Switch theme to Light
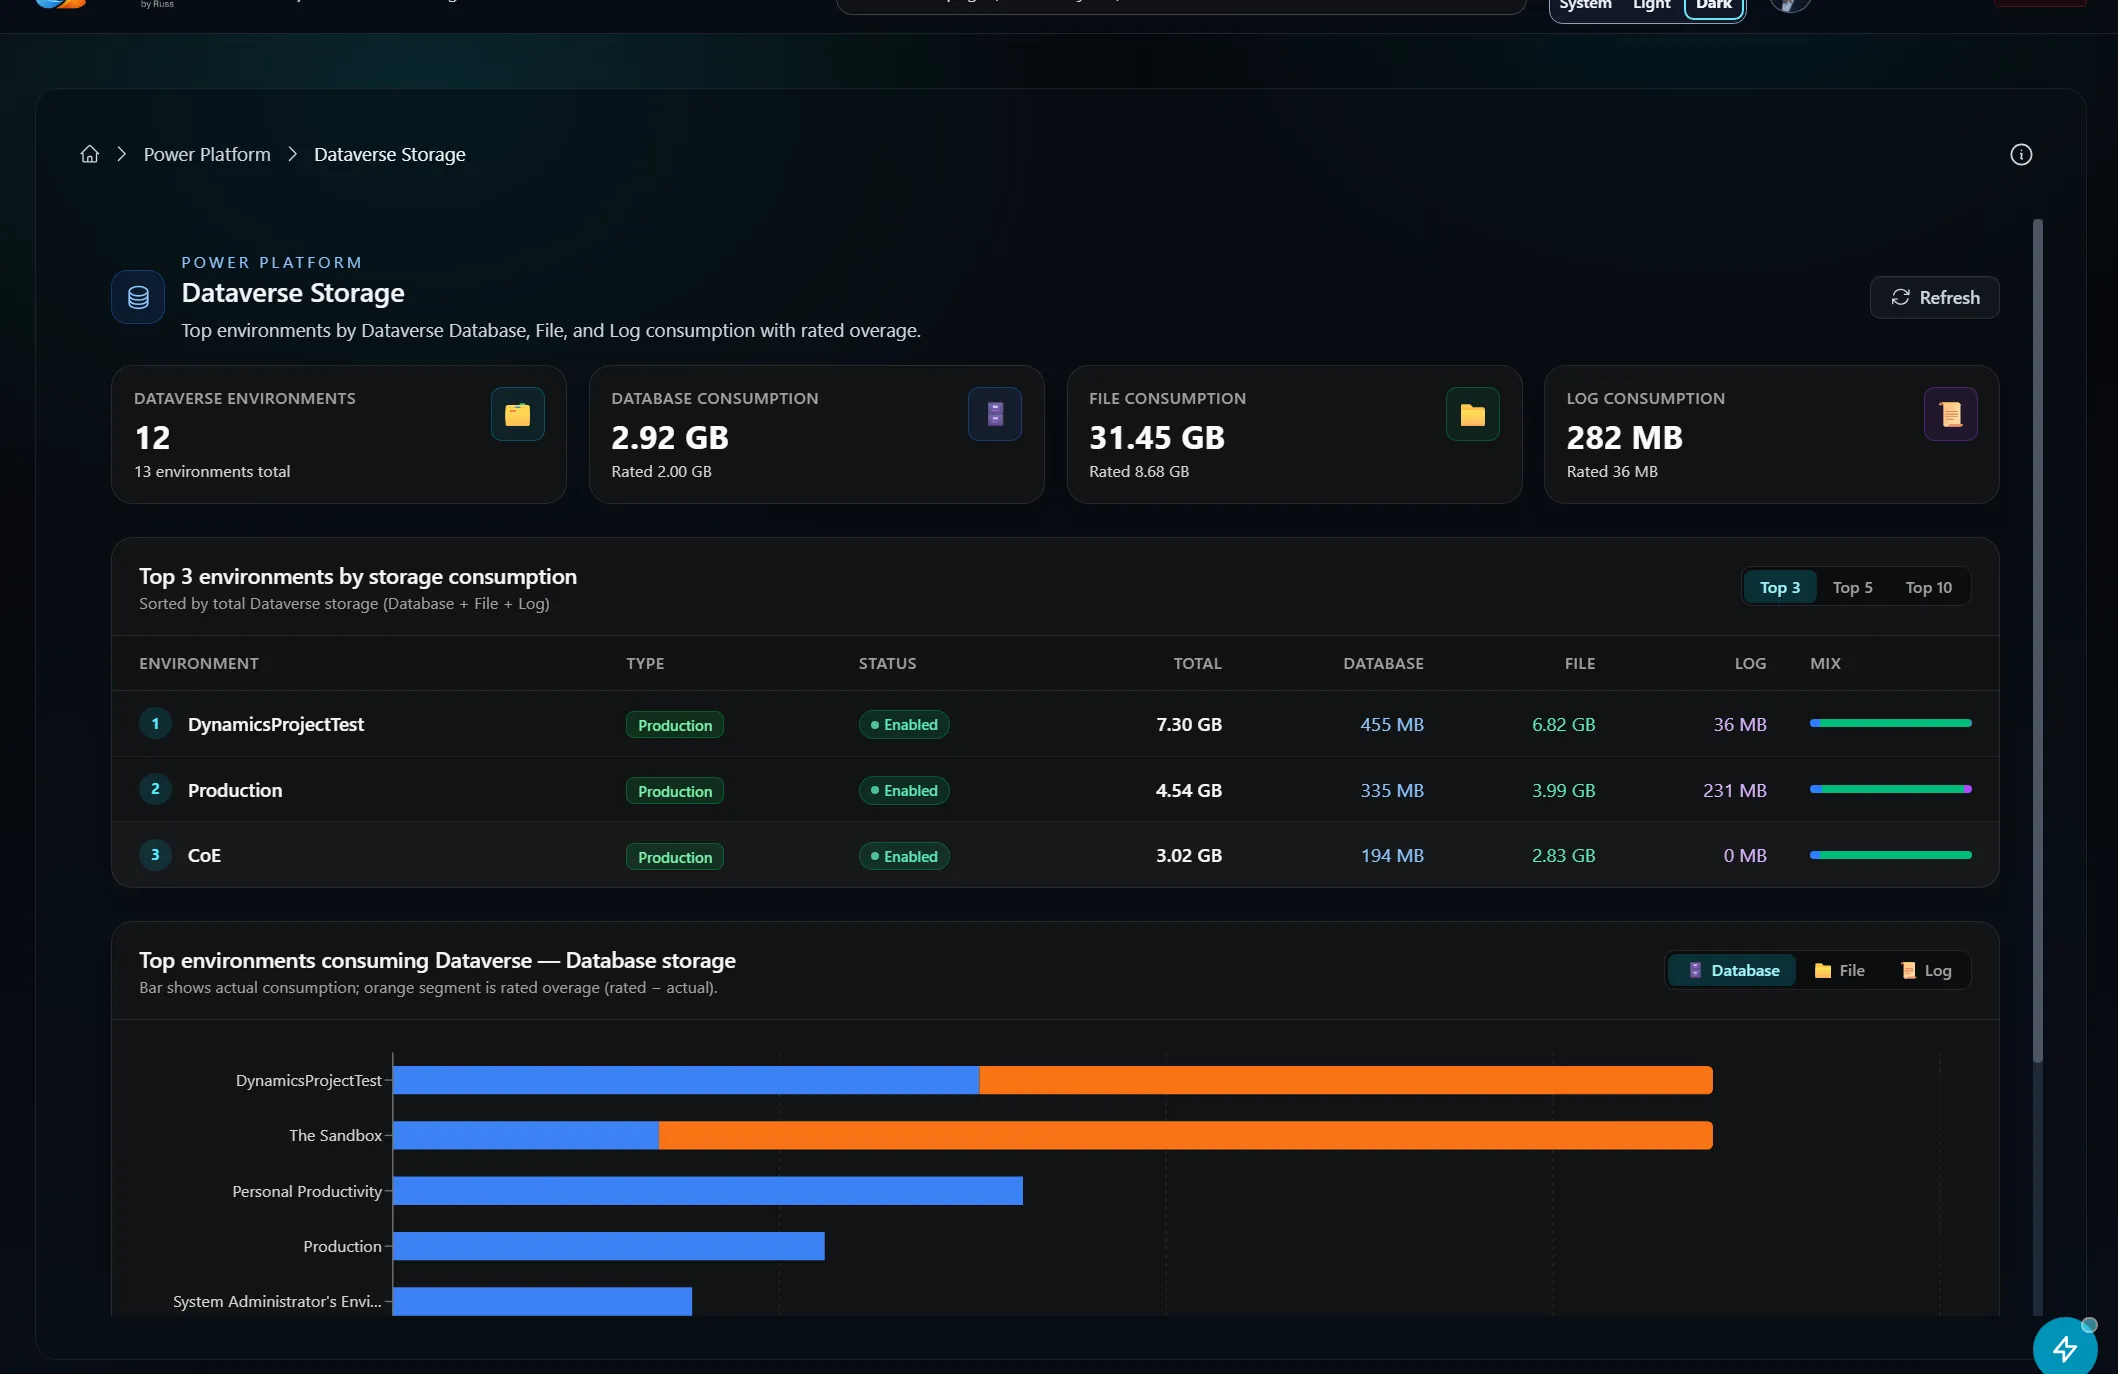Image resolution: width=2118 pixels, height=1374 pixels. pyautogui.click(x=1651, y=6)
